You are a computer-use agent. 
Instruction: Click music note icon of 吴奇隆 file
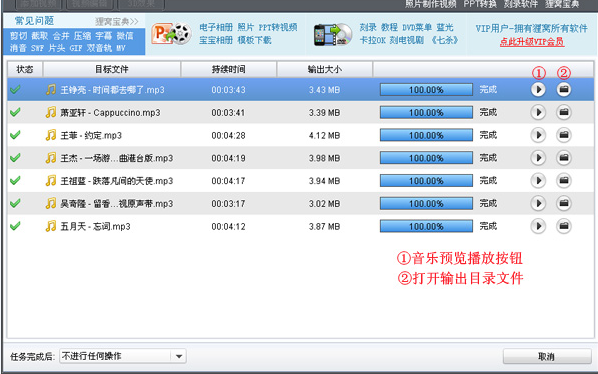pos(51,203)
